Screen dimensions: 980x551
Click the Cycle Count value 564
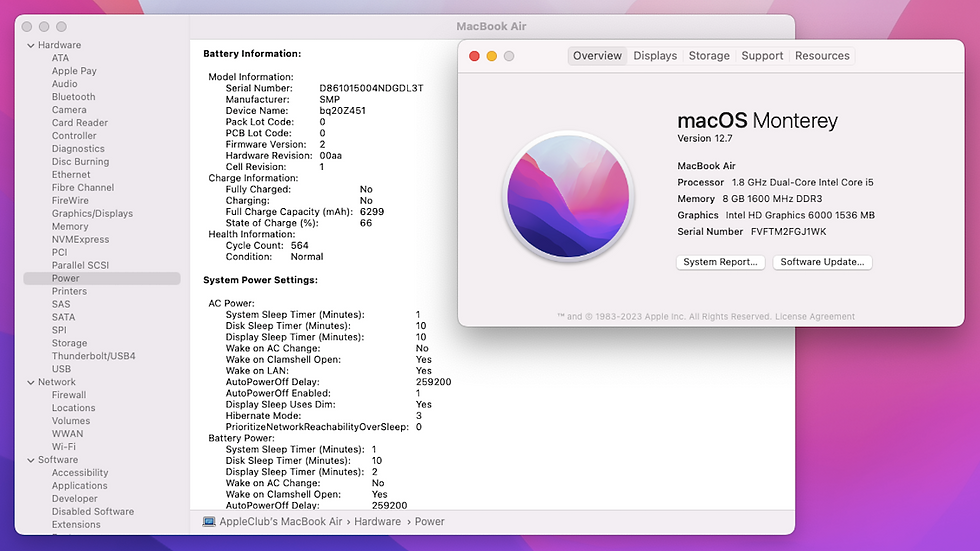pos(299,246)
